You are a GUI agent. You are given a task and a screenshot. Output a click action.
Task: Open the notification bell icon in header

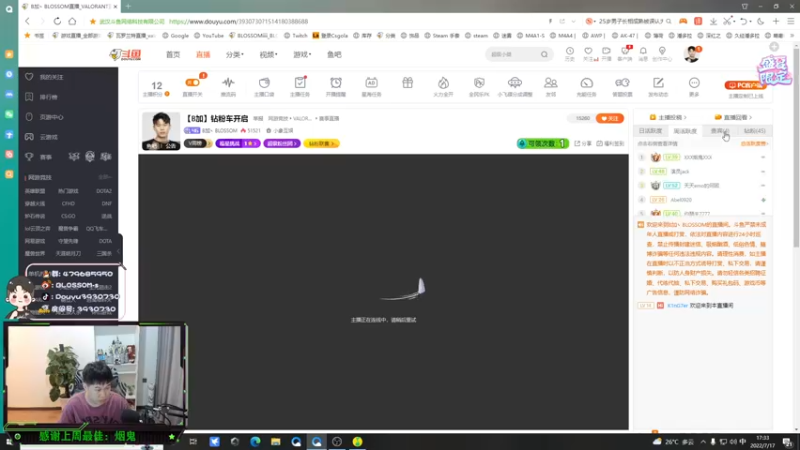pos(643,51)
